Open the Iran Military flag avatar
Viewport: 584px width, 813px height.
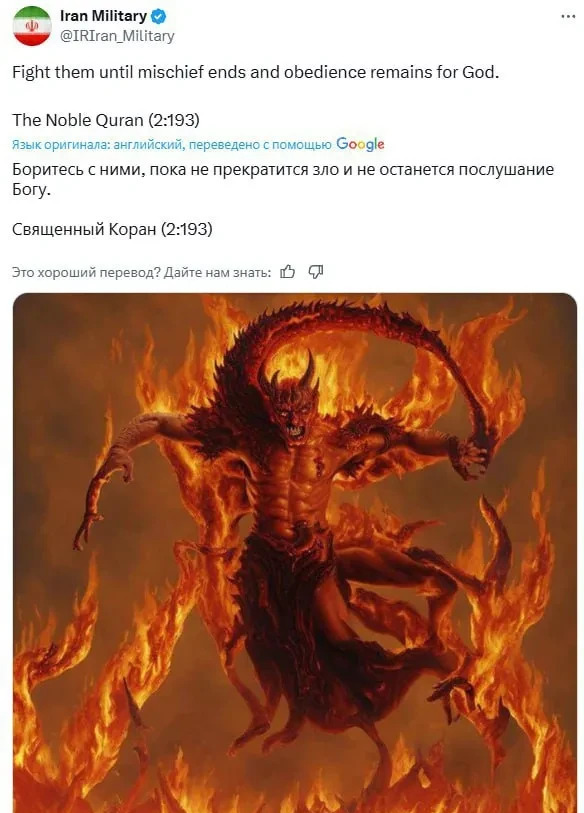pyautogui.click(x=32, y=26)
